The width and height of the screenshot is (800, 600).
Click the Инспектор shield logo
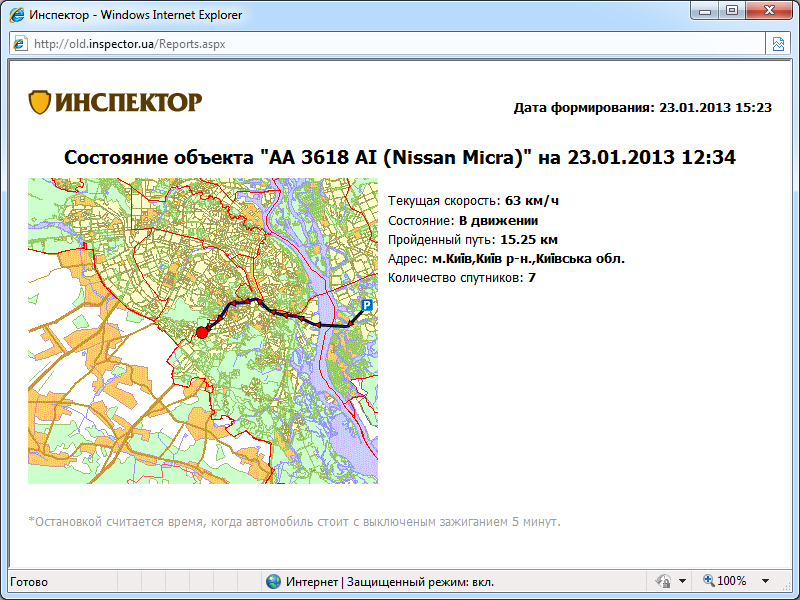coord(39,102)
